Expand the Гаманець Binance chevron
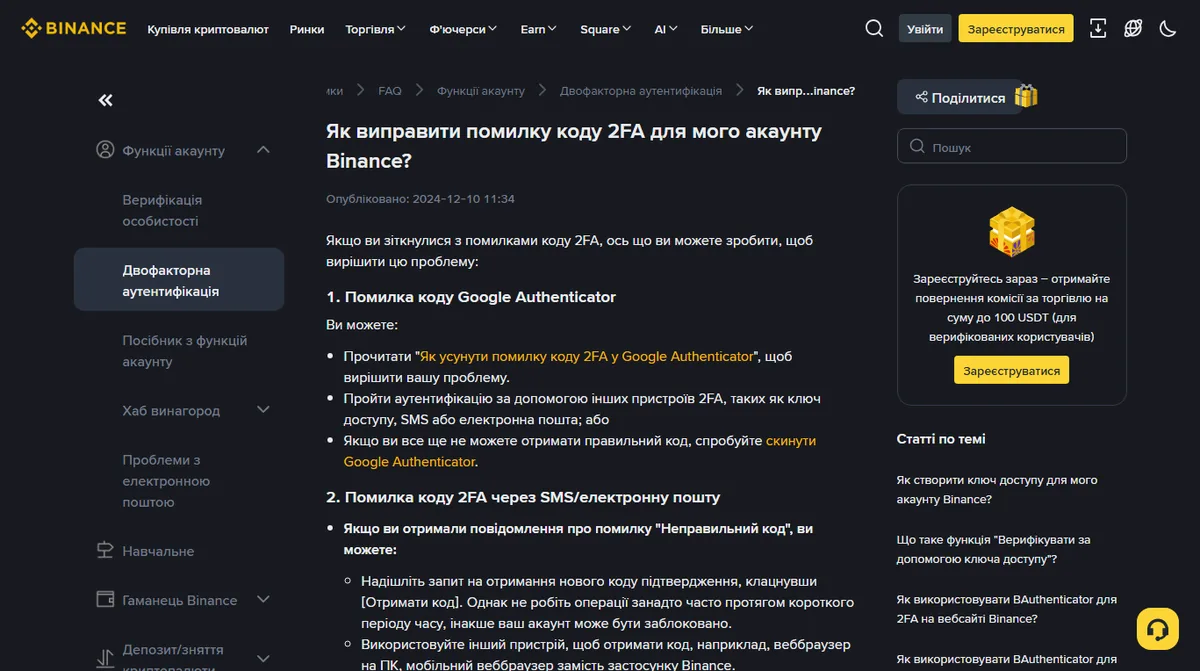 [264, 600]
